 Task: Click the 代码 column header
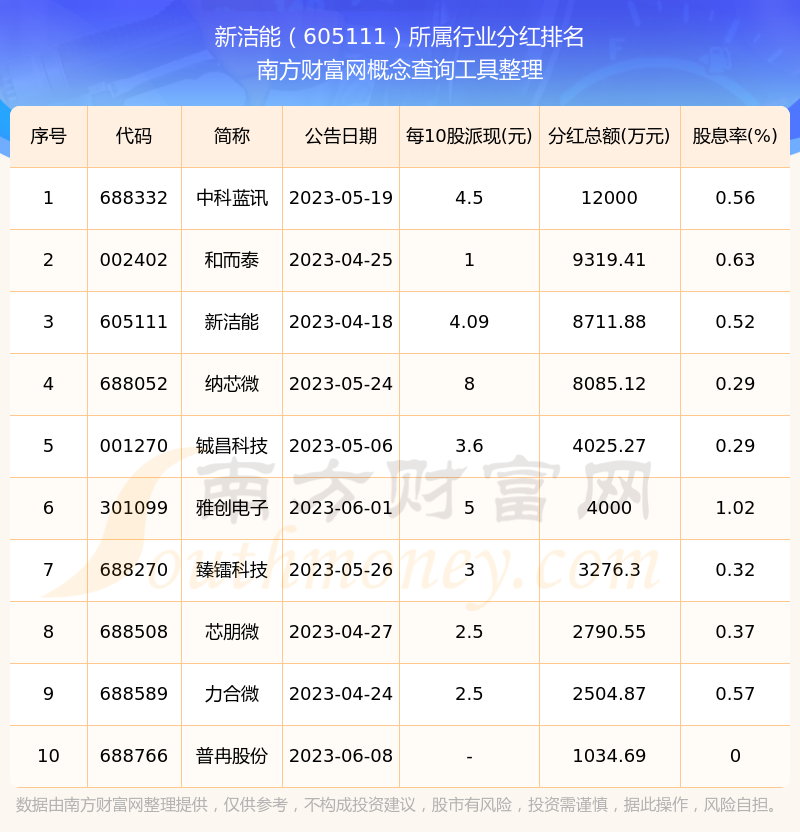pos(134,136)
